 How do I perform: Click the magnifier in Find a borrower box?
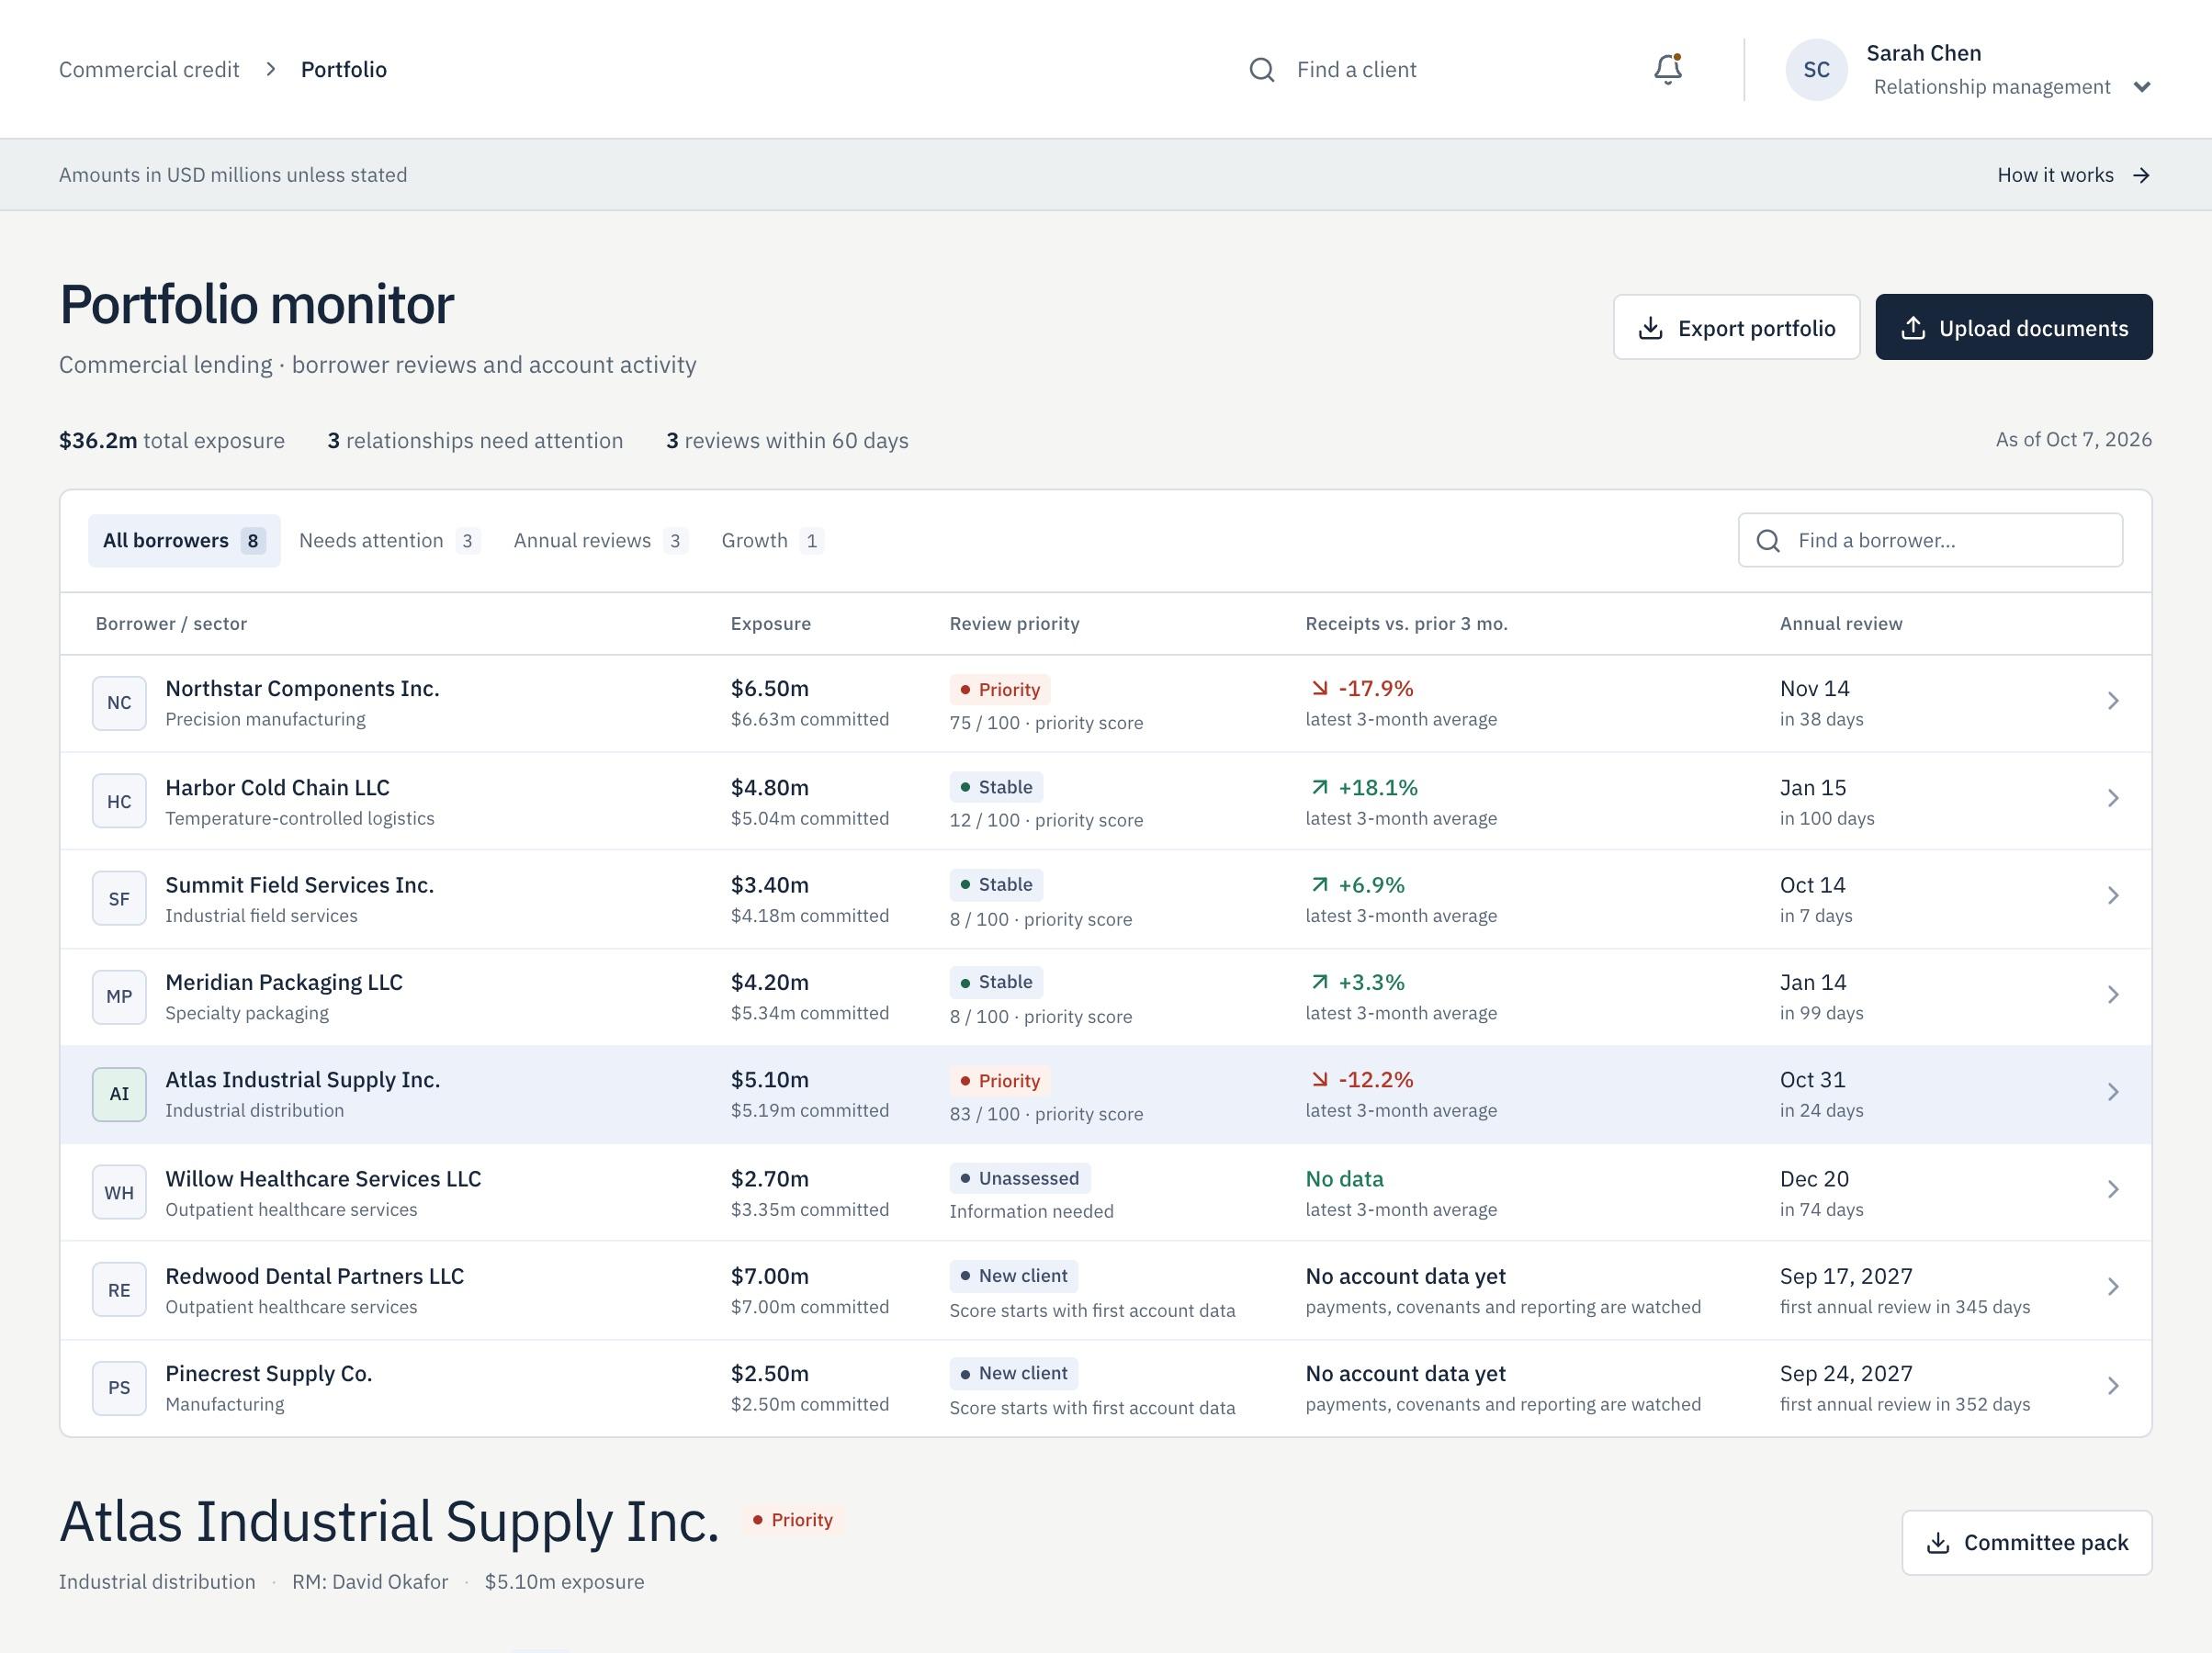coord(1768,541)
